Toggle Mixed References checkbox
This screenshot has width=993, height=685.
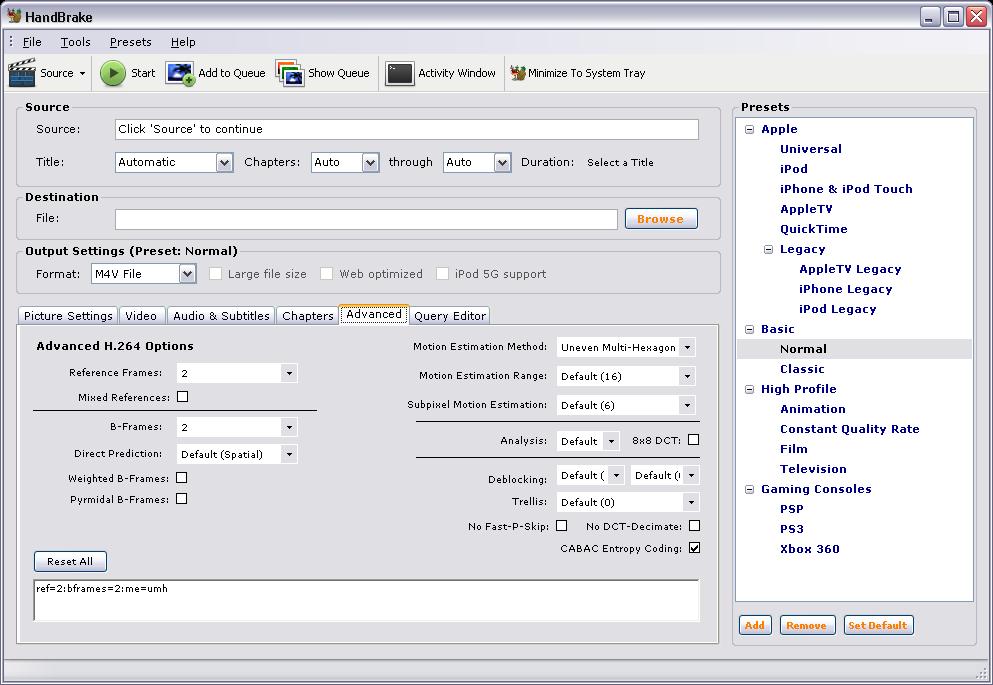[x=182, y=397]
